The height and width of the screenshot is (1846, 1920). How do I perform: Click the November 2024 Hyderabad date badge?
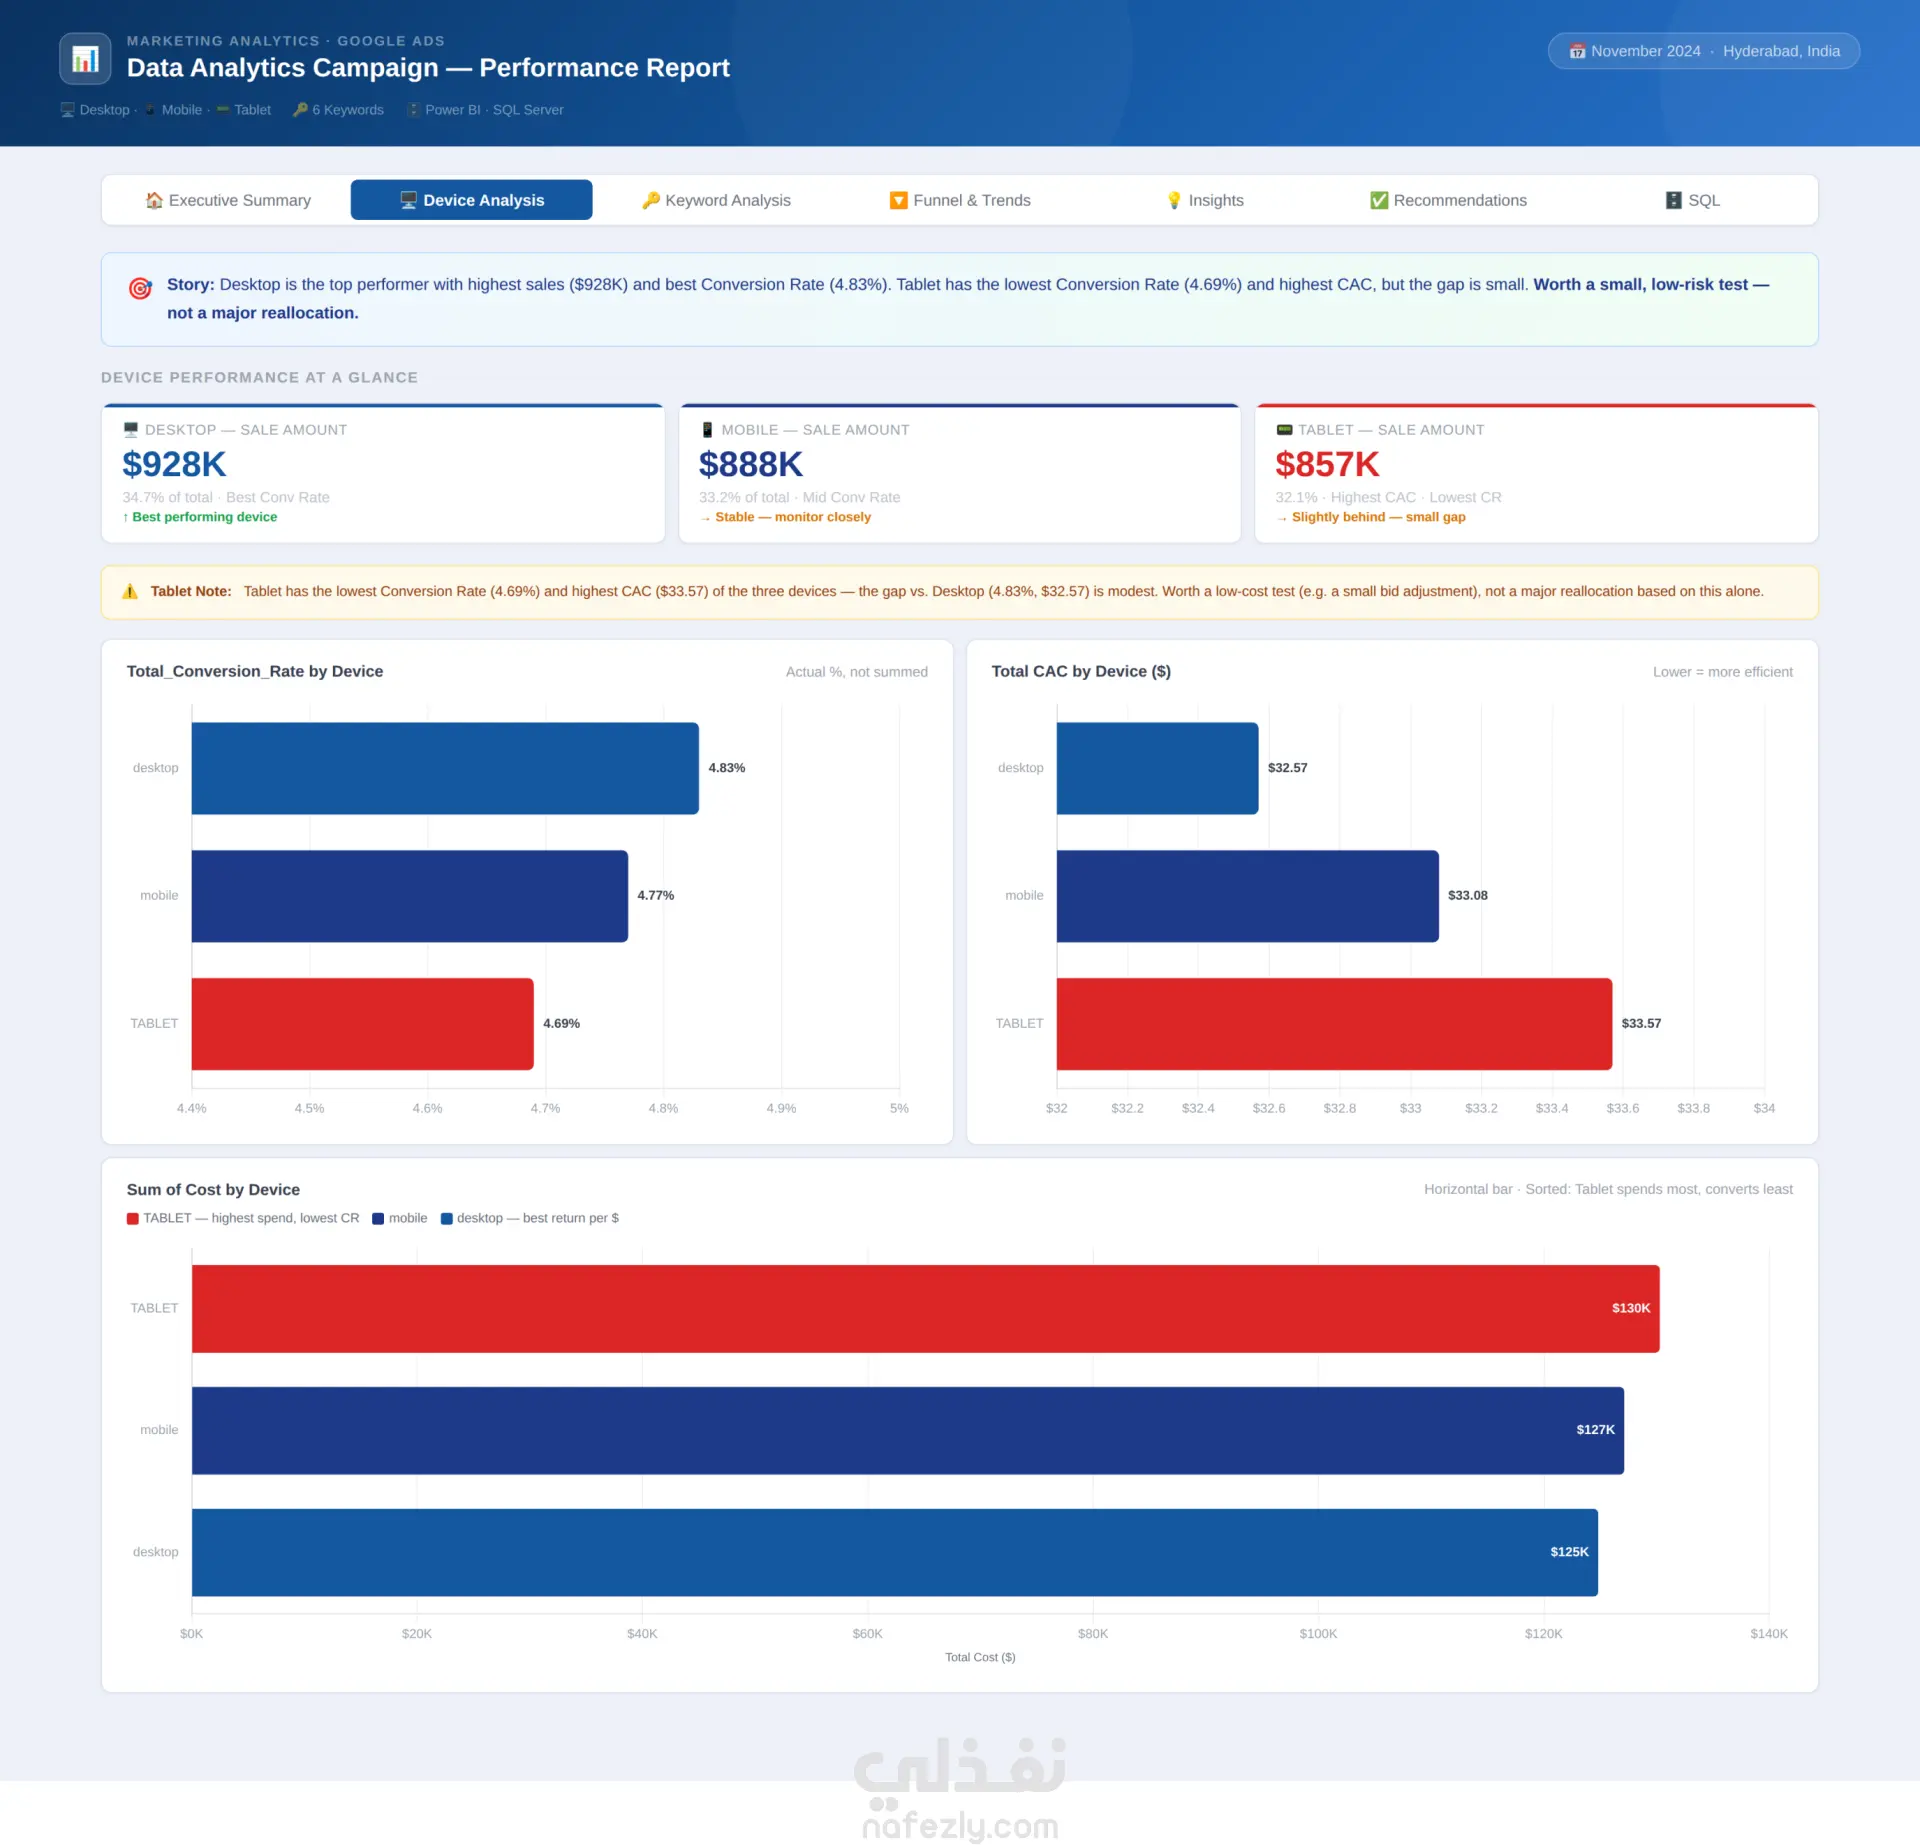1704,51
